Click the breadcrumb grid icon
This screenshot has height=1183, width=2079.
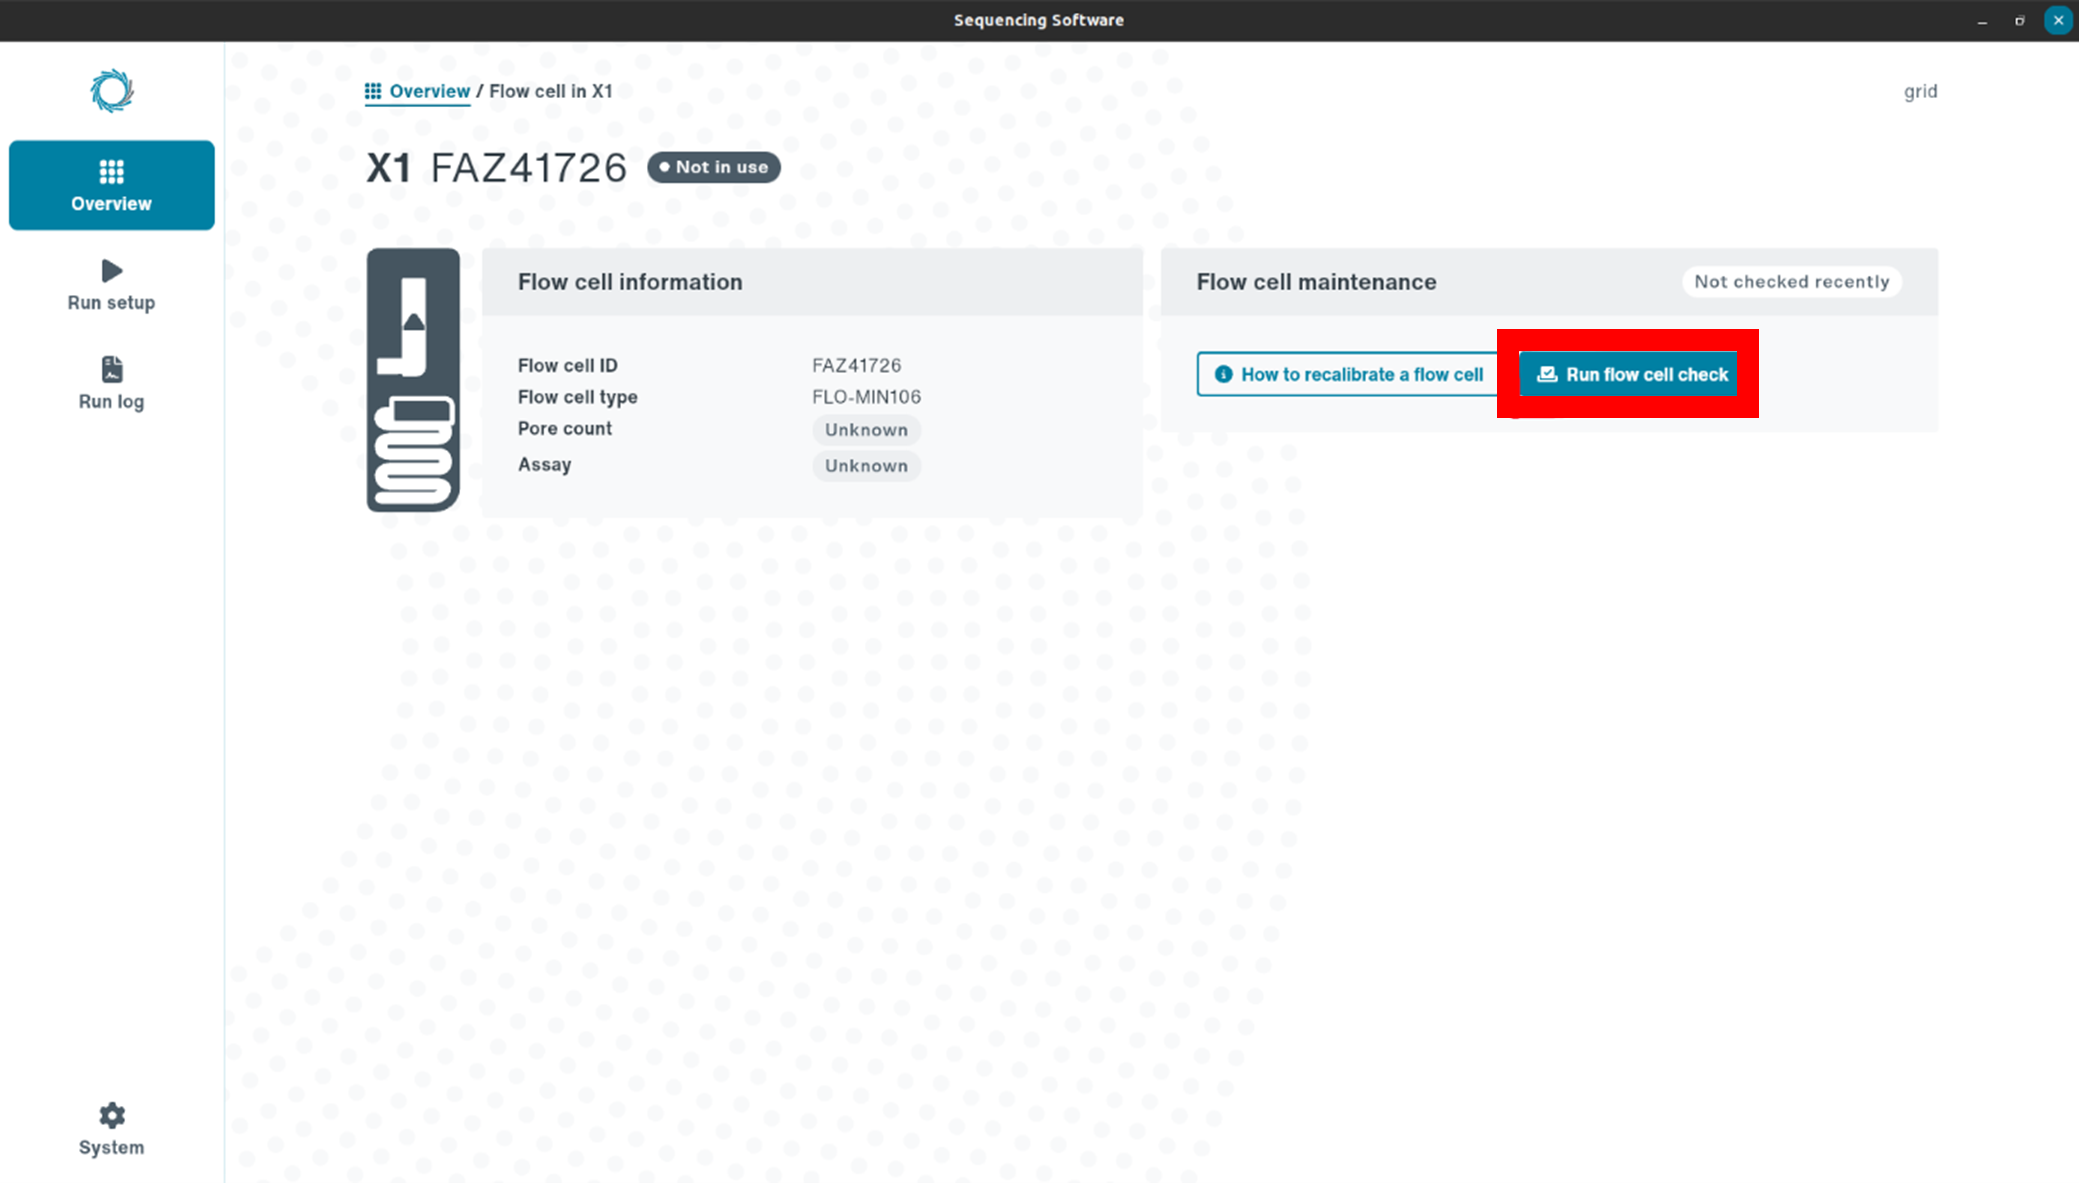373,91
